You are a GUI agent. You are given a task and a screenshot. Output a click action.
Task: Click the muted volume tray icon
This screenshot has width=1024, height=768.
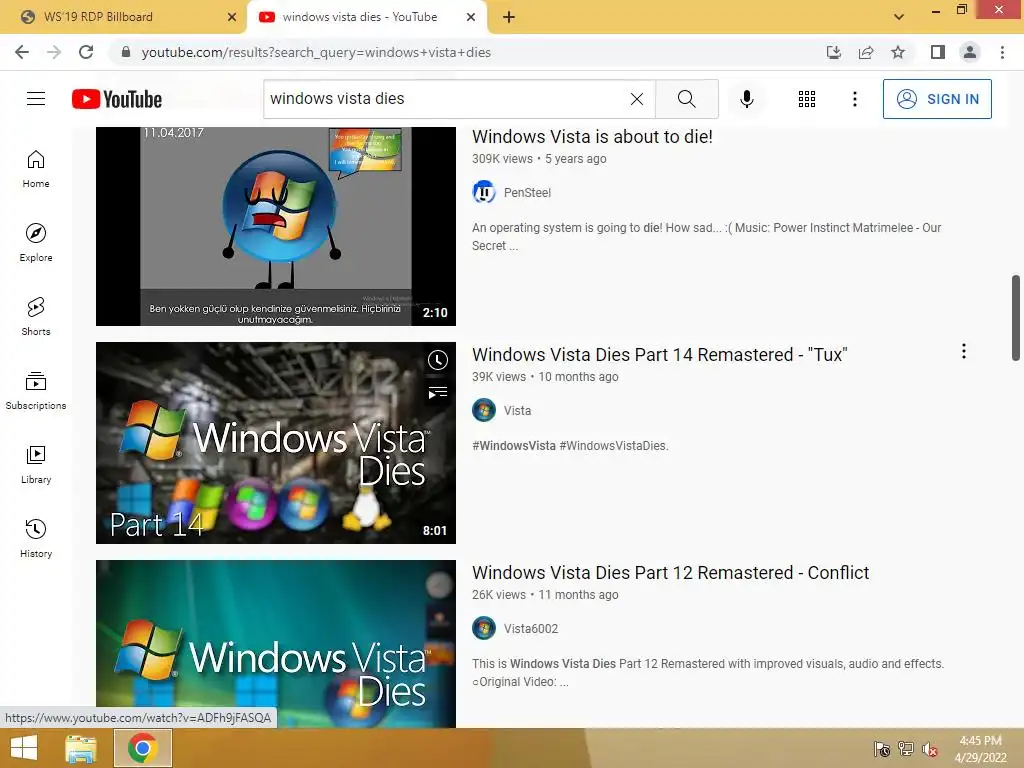tap(930, 749)
